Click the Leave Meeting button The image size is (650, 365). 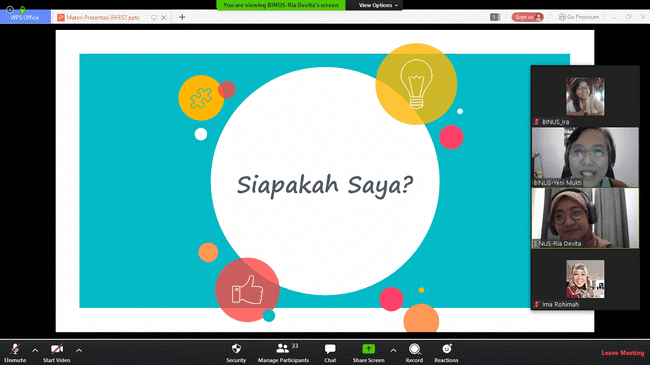coord(623,353)
